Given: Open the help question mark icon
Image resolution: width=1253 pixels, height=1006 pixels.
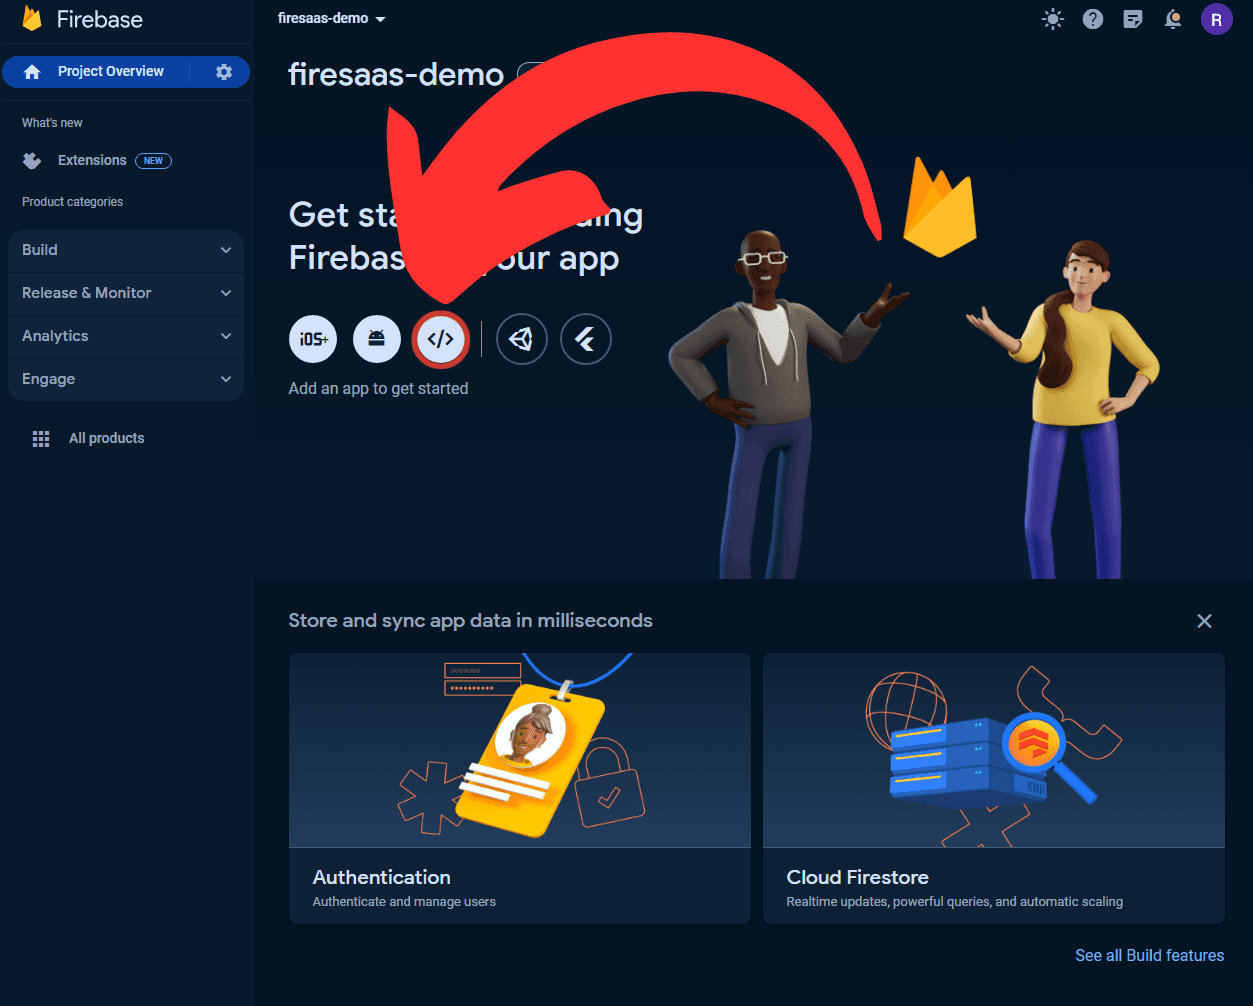Looking at the screenshot, I should pos(1093,19).
